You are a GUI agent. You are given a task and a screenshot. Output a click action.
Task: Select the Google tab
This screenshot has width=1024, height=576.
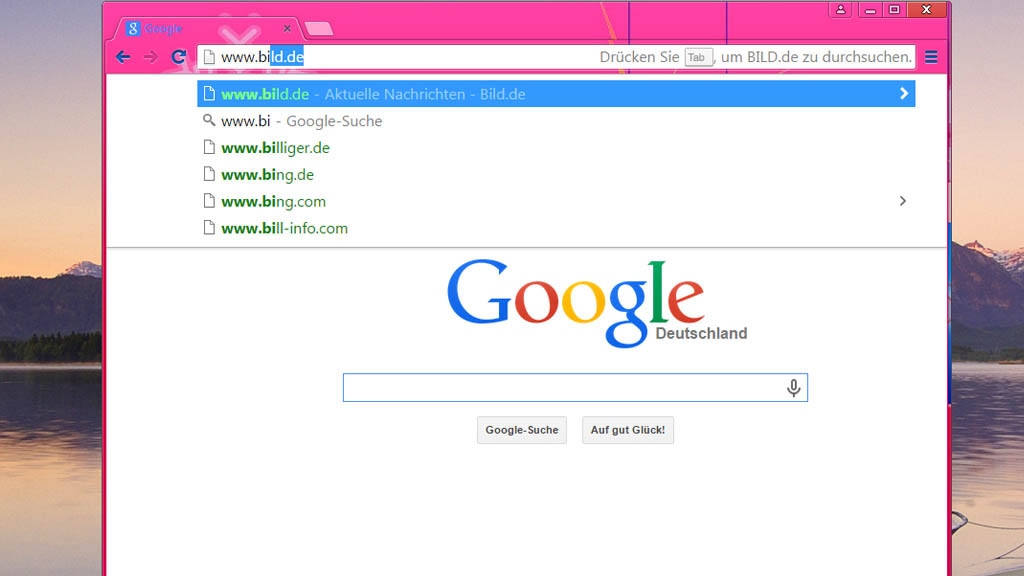point(206,29)
